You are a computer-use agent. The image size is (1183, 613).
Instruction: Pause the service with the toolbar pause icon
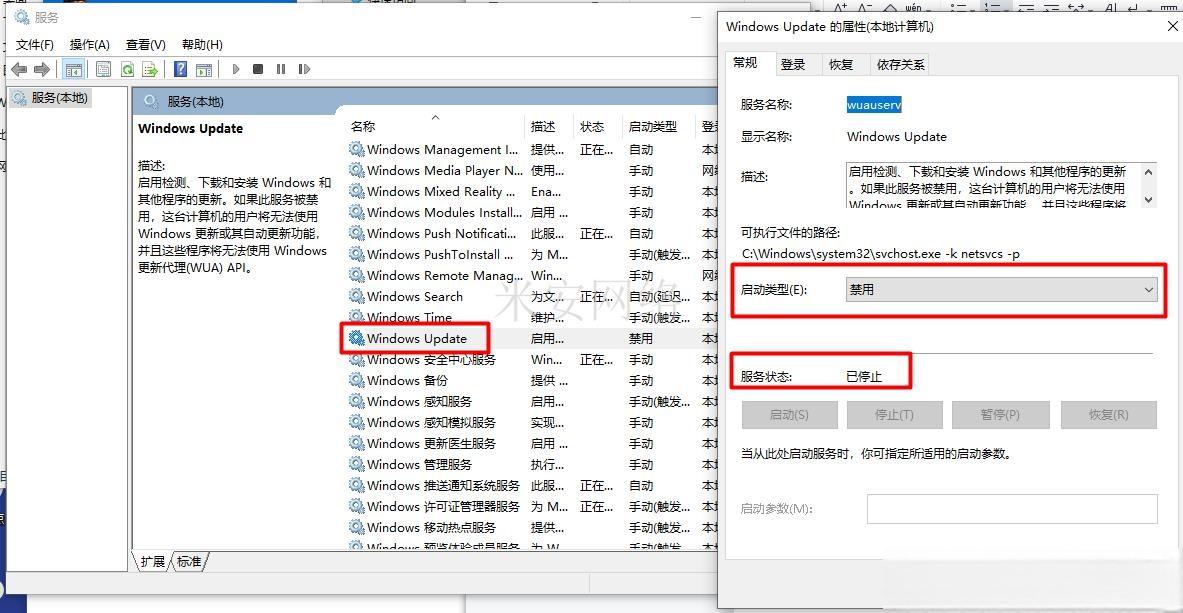point(281,69)
